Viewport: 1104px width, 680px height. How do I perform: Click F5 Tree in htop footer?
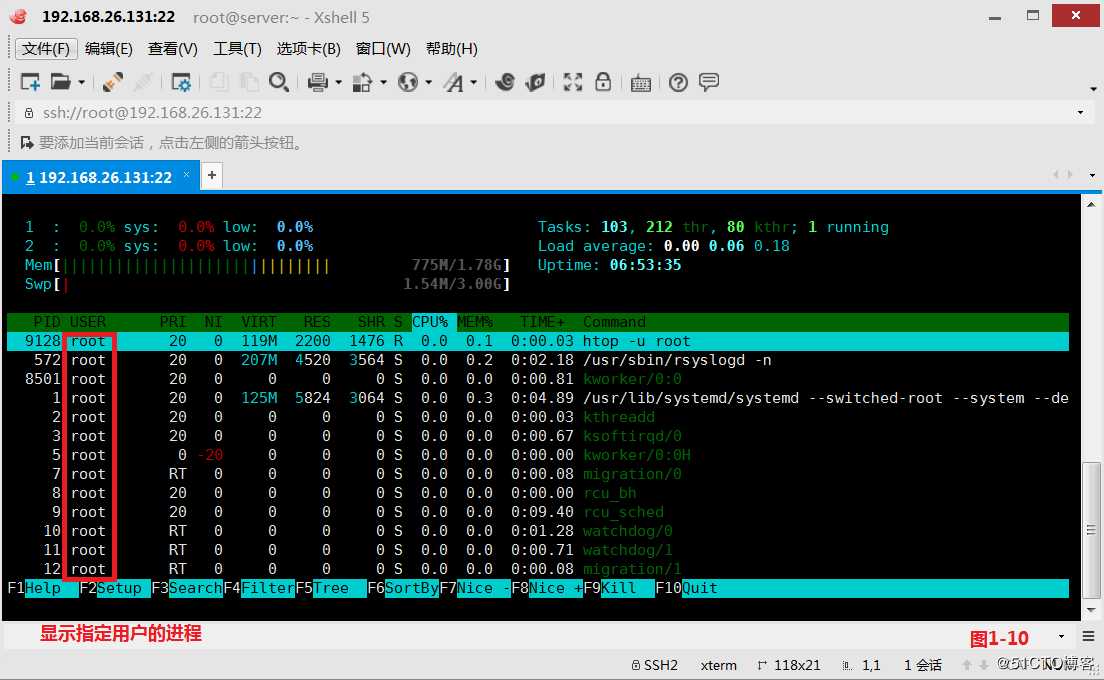click(x=330, y=588)
